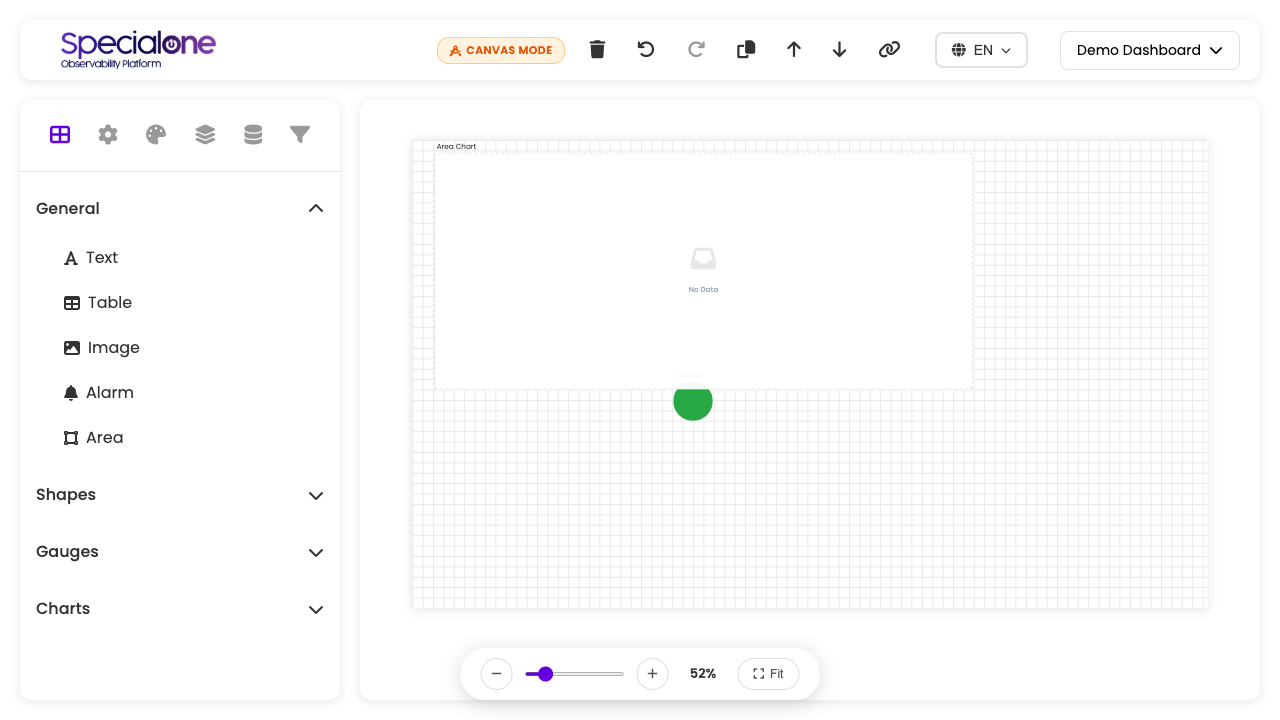Add an Area widget
The width and height of the screenshot is (1280, 720).
coord(94,438)
